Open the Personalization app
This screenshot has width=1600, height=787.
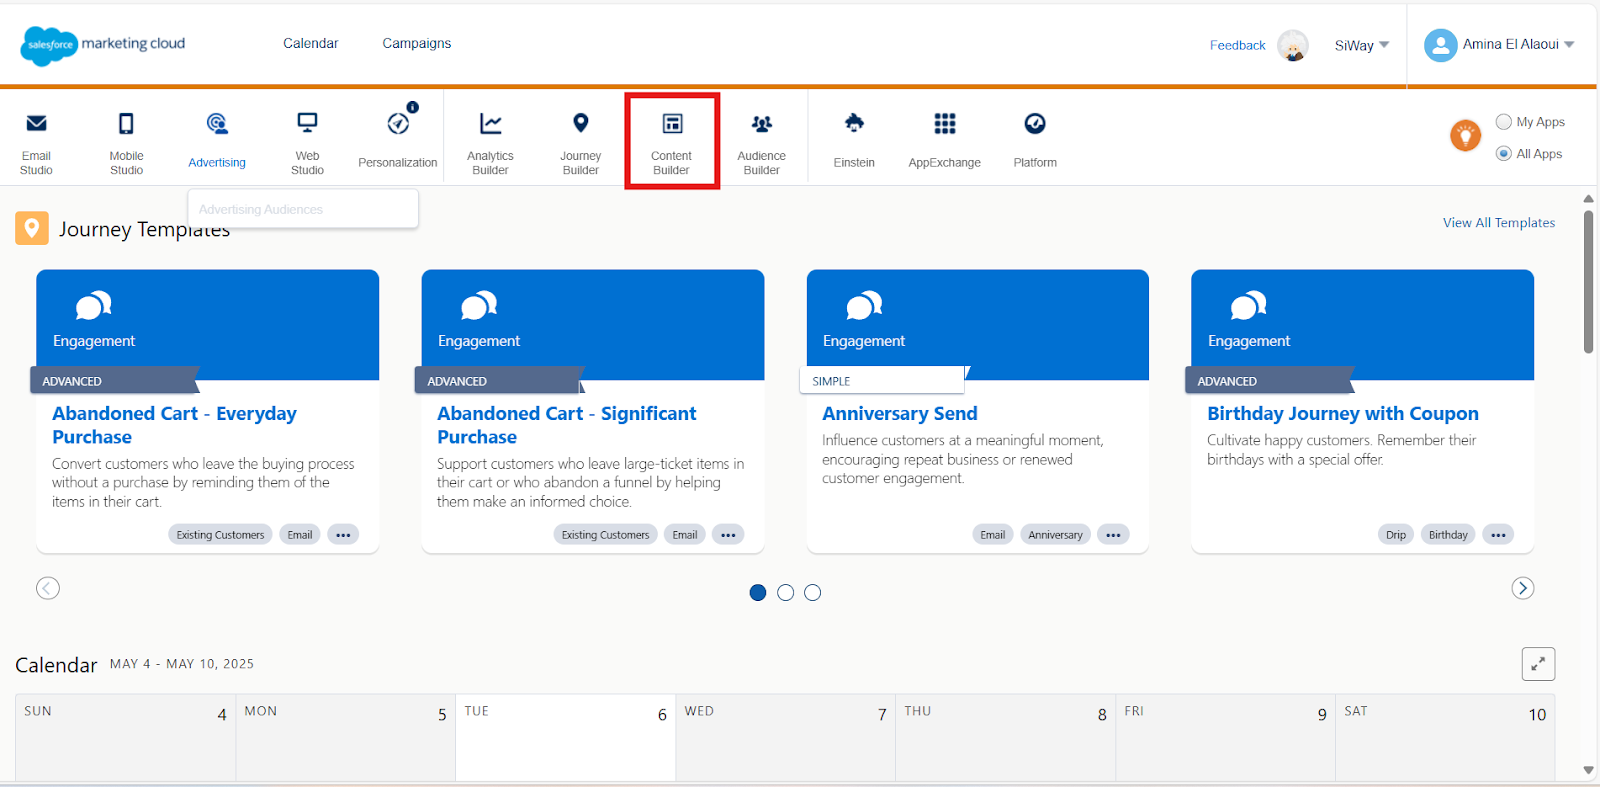click(398, 140)
